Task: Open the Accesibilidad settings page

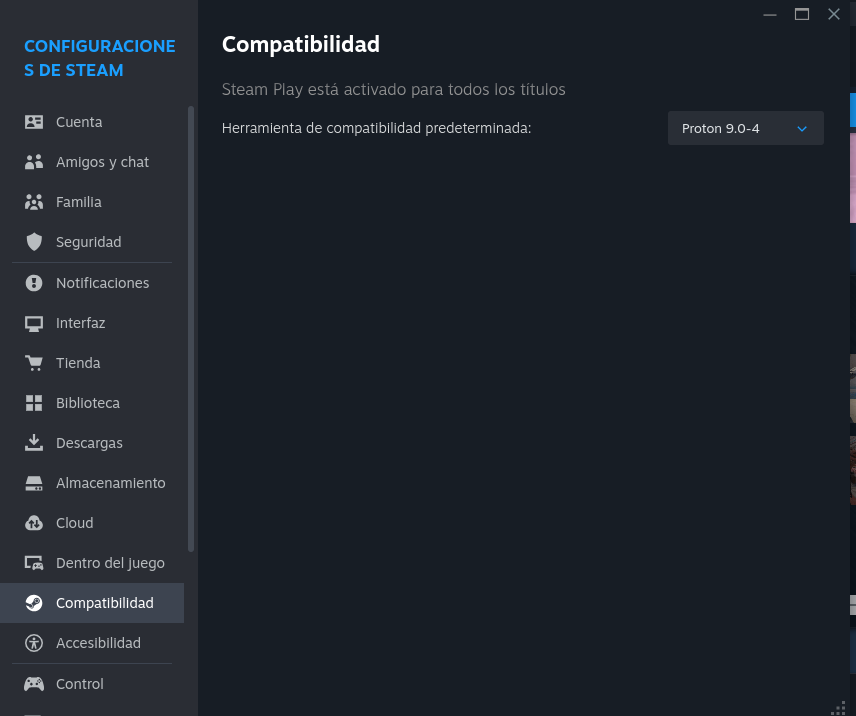Action: 98,643
